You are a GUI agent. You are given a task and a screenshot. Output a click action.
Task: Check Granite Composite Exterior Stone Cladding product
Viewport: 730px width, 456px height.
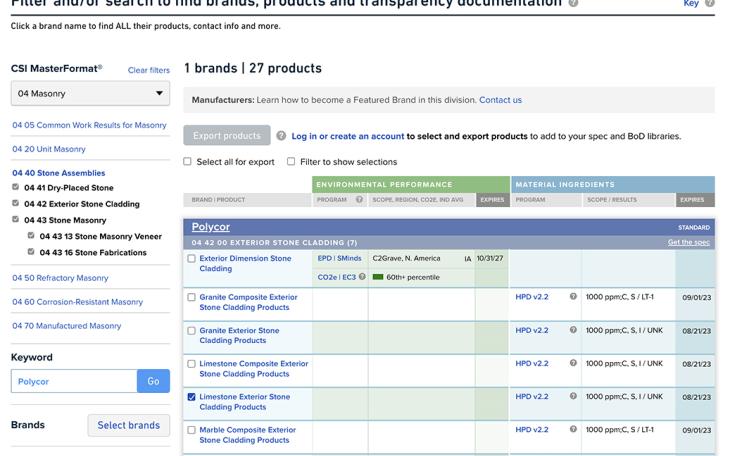pos(191,297)
